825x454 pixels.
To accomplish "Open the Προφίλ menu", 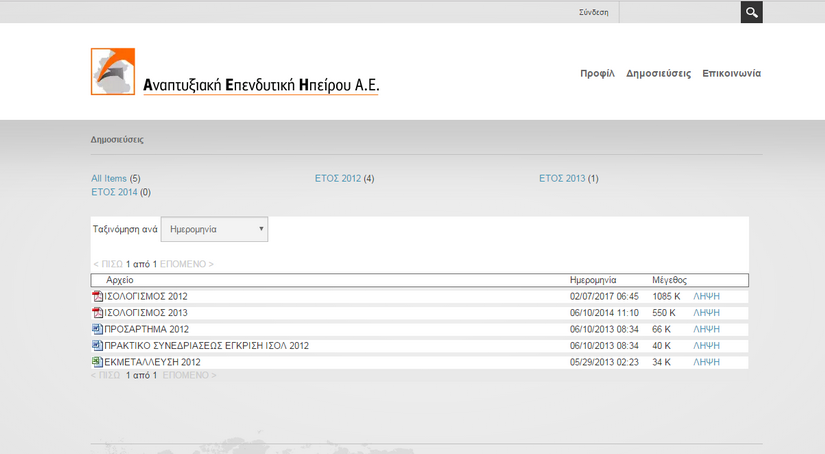I will pos(597,74).
